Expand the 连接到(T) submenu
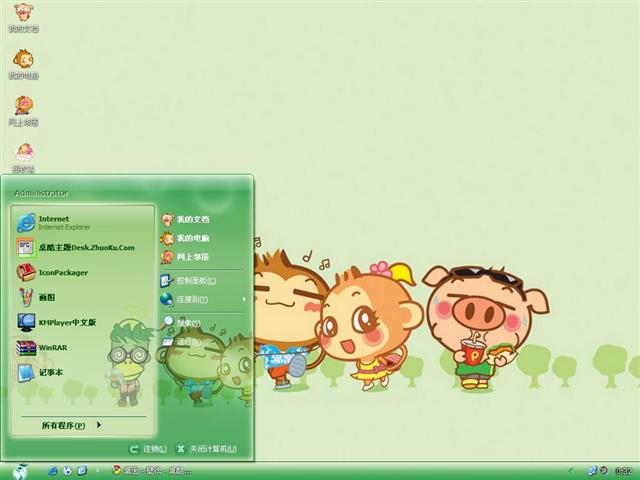The image size is (640, 480). coord(203,300)
